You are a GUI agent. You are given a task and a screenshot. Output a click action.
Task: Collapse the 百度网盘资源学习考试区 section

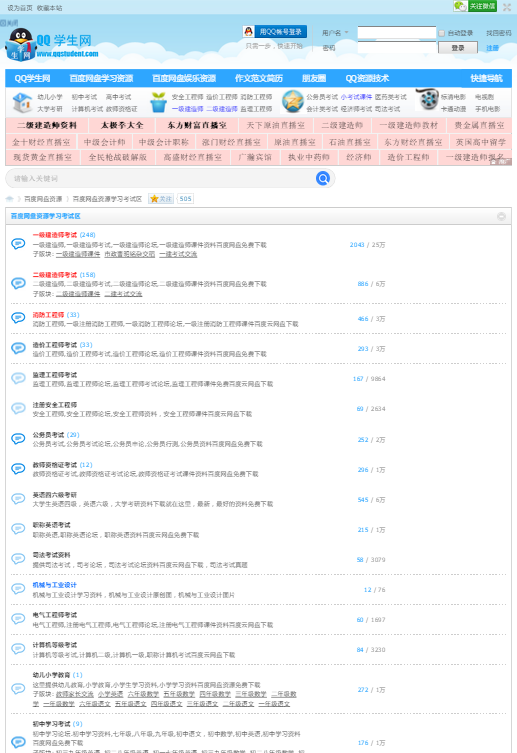(x=501, y=216)
